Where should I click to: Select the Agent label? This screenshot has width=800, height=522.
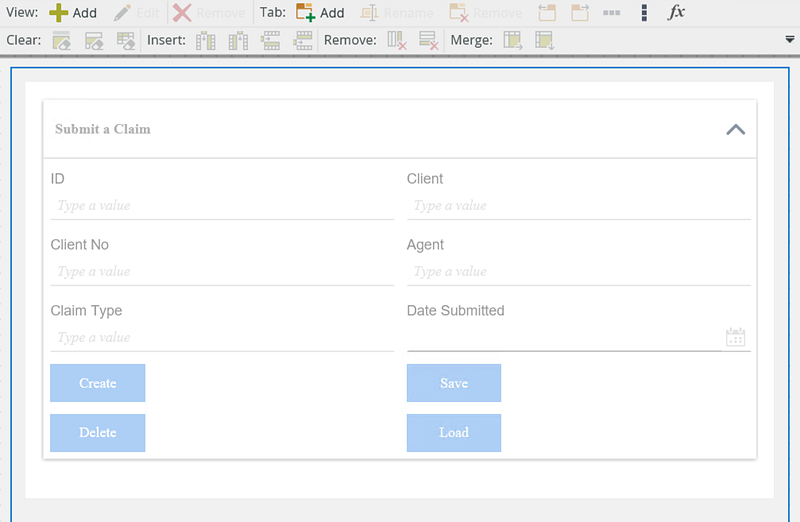coord(425,245)
